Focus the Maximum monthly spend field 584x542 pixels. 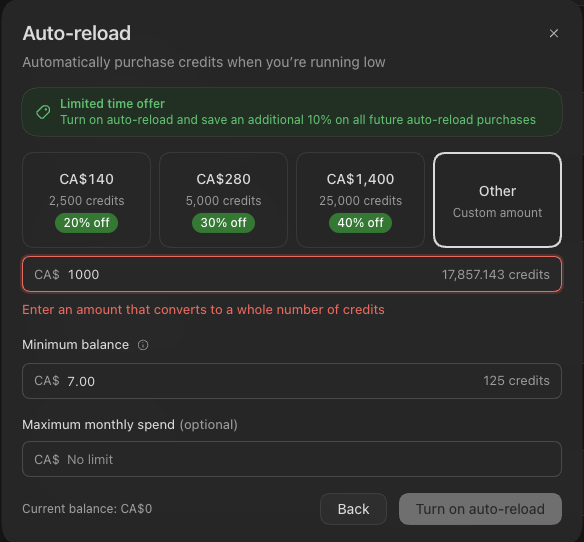tap(292, 459)
